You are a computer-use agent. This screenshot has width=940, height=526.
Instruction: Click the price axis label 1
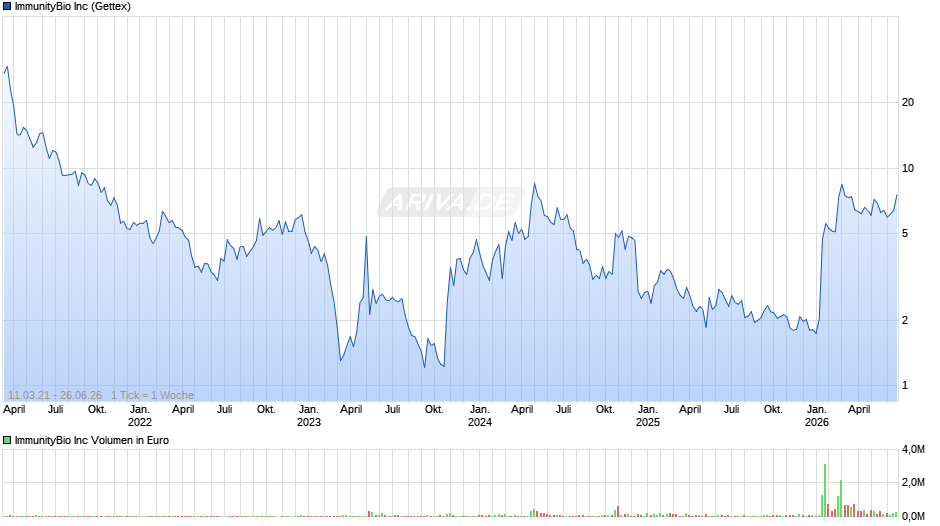point(905,386)
